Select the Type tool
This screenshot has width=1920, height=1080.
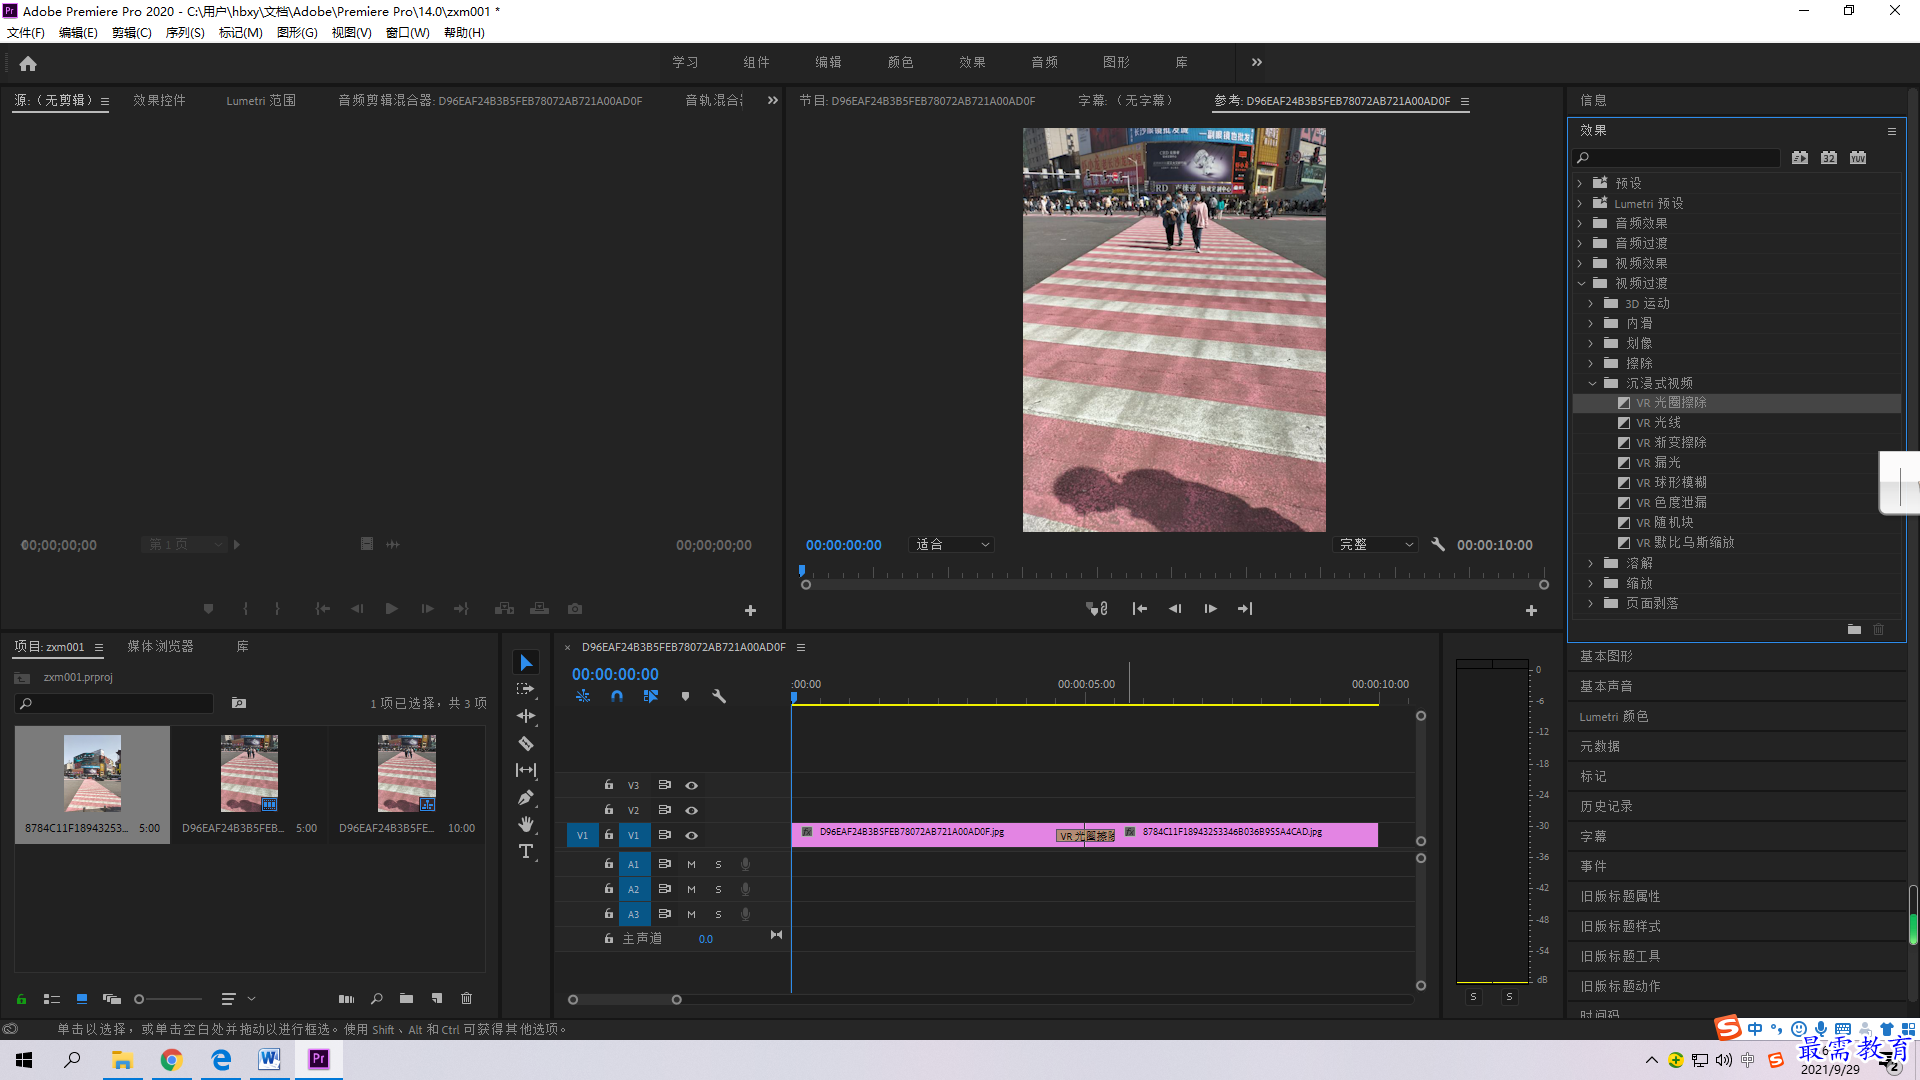[526, 851]
